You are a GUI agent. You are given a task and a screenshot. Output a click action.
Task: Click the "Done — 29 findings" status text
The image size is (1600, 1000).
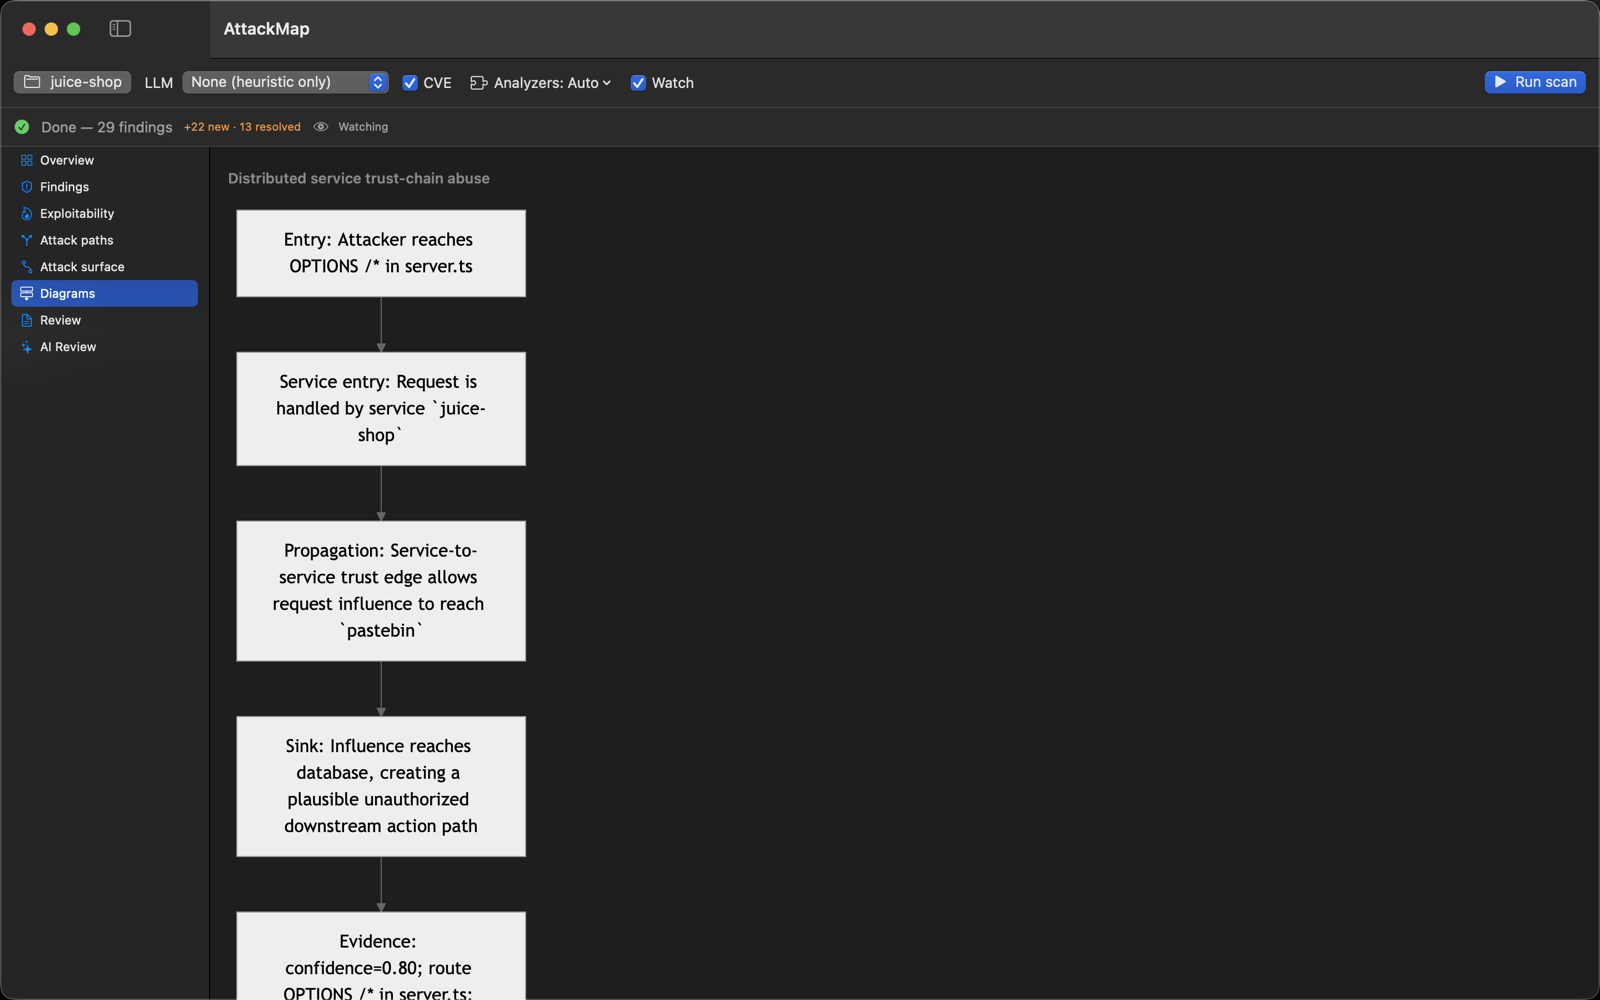click(x=107, y=127)
